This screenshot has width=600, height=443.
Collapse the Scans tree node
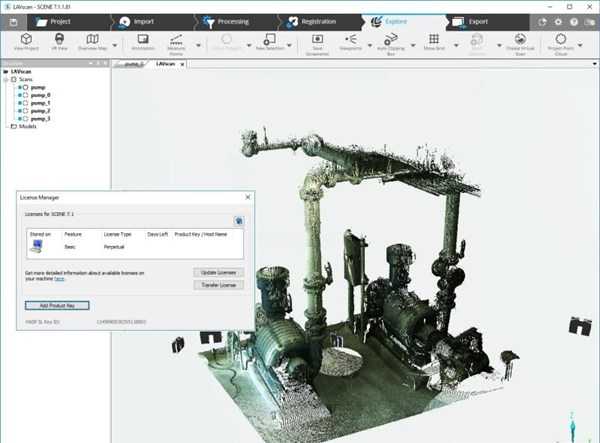5,79
